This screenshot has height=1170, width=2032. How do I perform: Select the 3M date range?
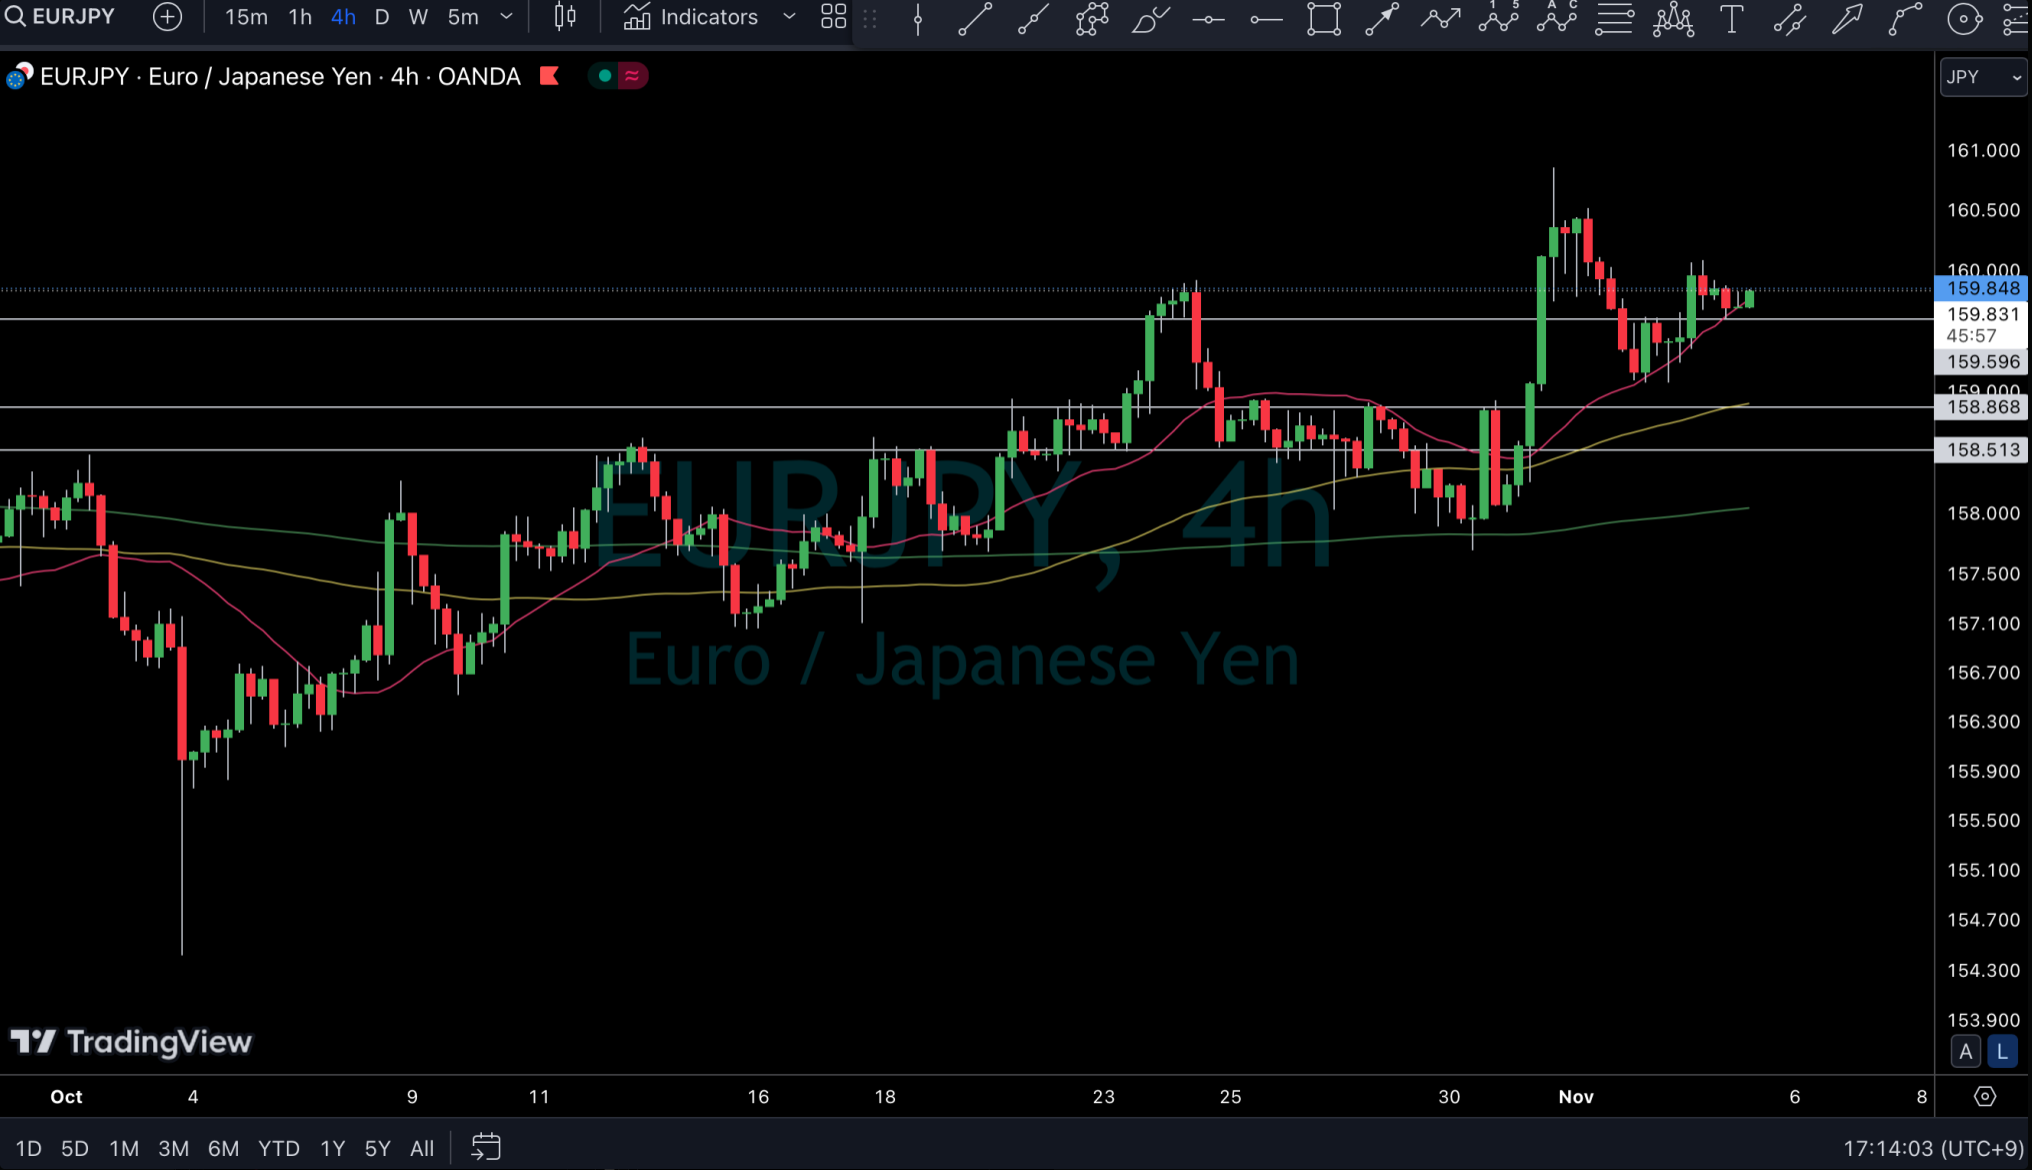coord(173,1148)
